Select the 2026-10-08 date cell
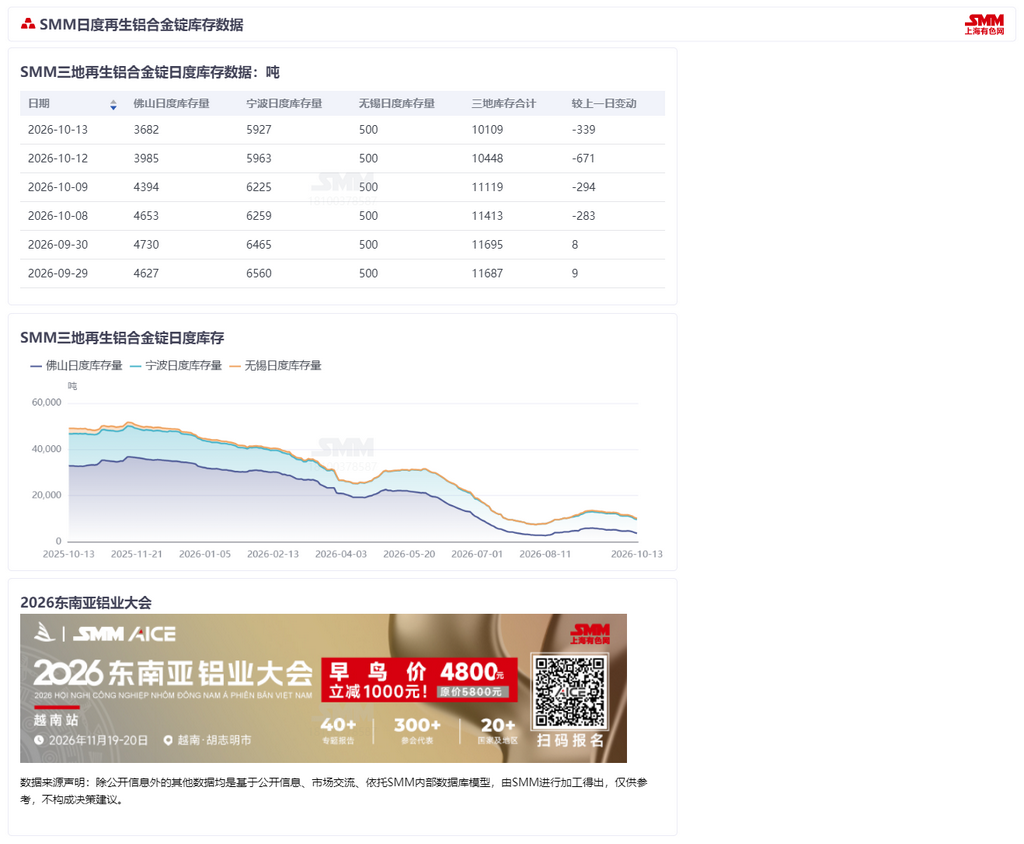 (x=57, y=216)
